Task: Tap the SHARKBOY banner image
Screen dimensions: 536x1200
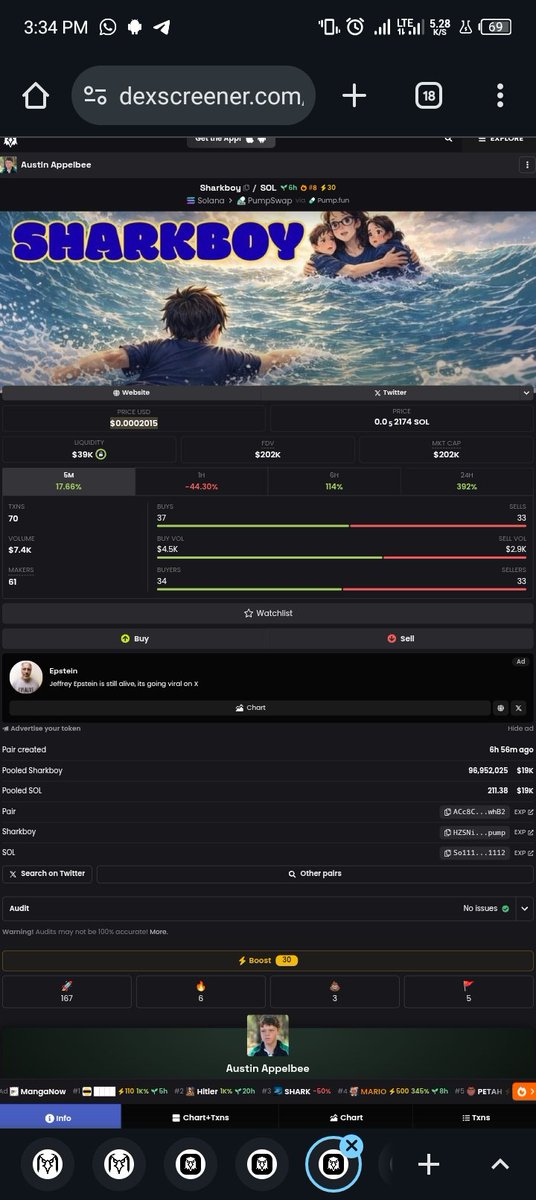Action: [268, 298]
